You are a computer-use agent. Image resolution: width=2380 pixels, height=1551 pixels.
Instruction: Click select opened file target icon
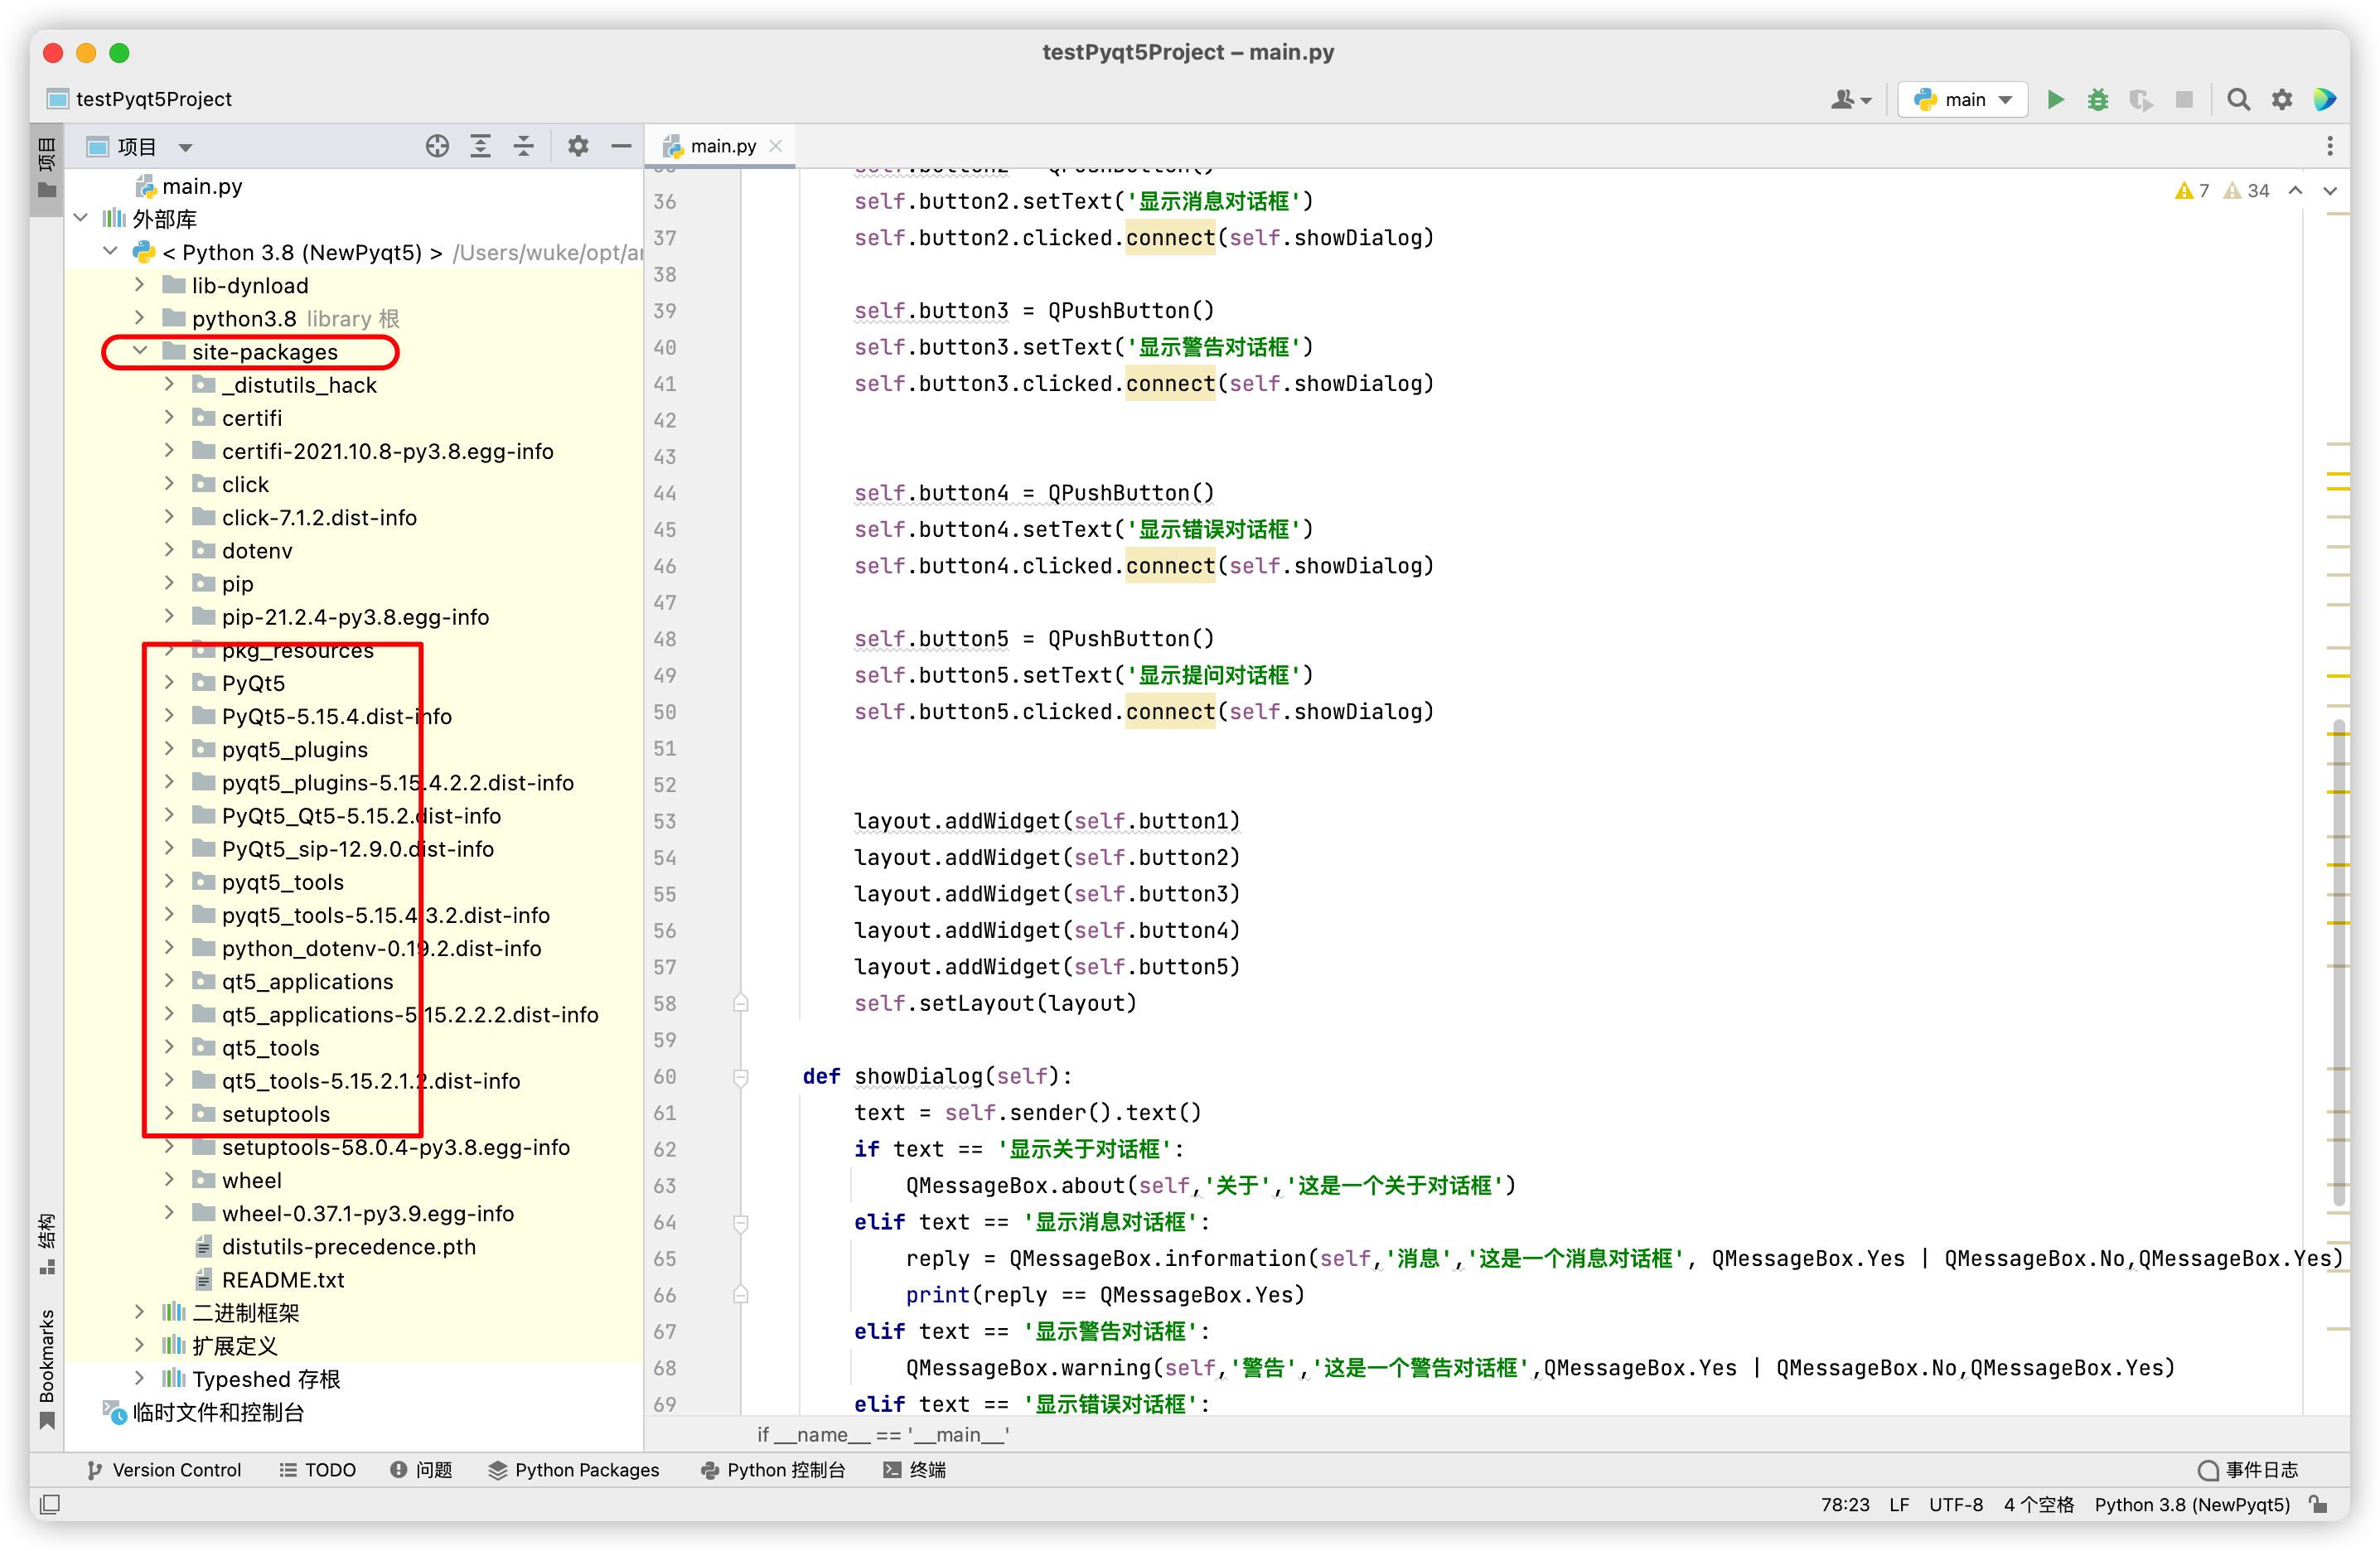[x=437, y=146]
